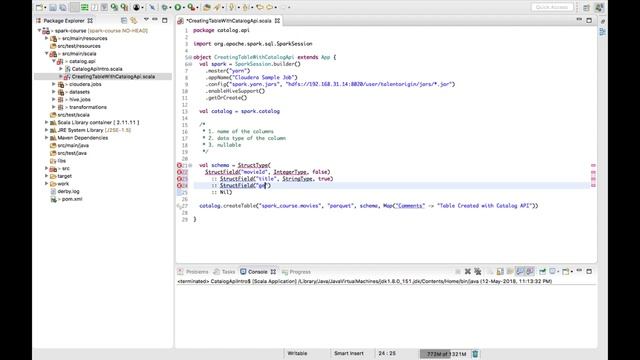Minimize the Package Explorer view
The height and width of the screenshot is (360, 640).
(x=155, y=20)
